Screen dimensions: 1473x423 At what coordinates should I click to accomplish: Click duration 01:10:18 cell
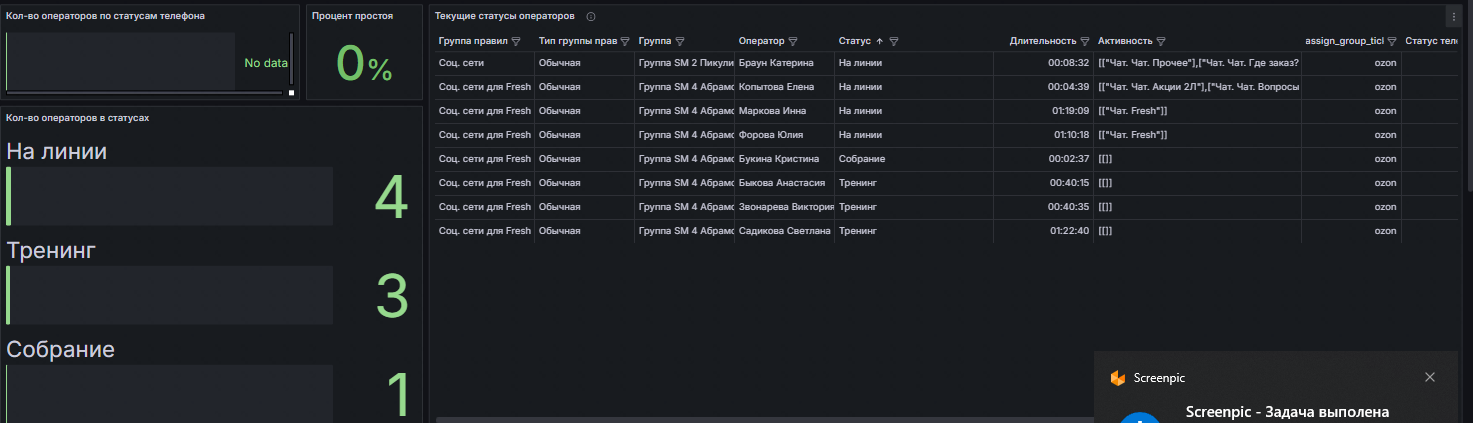coord(1044,135)
